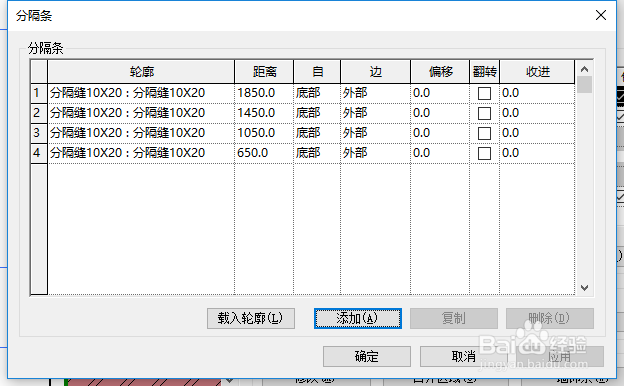
Task: Select the setback 0.0 cell in row 3
Action: (x=537, y=133)
